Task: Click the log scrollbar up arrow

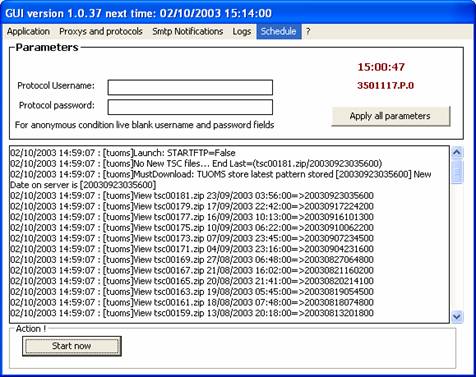Action: pyautogui.click(x=457, y=153)
